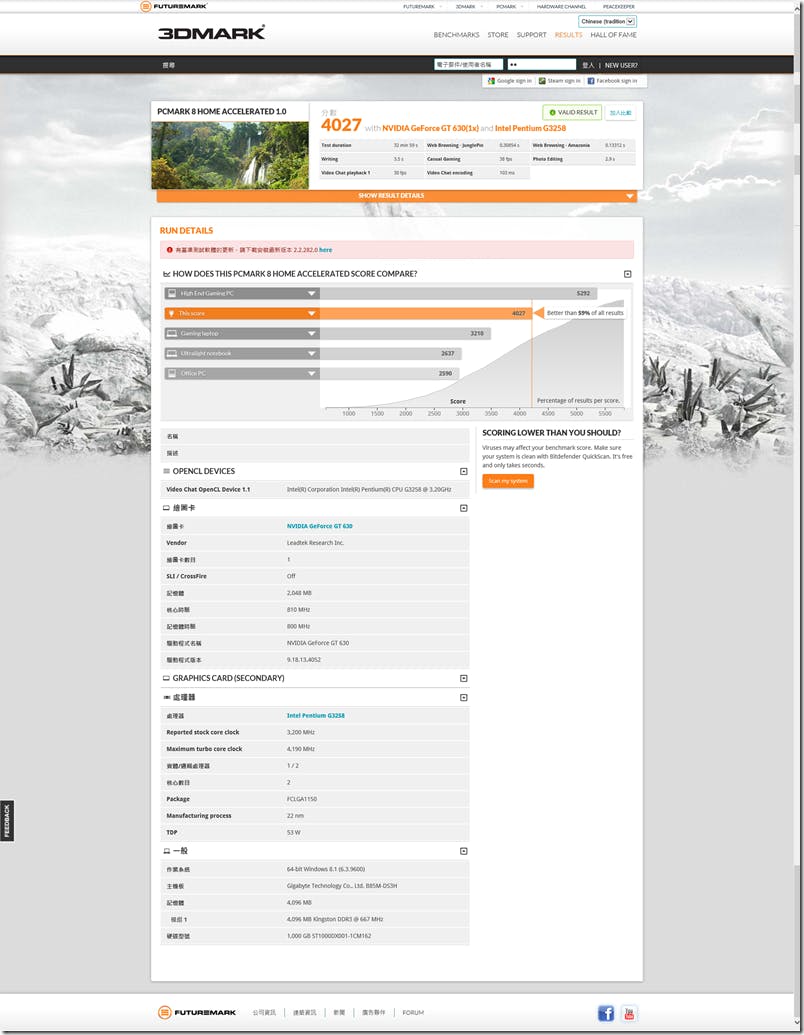Toggle the GRAPHICS CARD (SECONDARY) section
Viewport: 804px width, 1035px height.
463,679
